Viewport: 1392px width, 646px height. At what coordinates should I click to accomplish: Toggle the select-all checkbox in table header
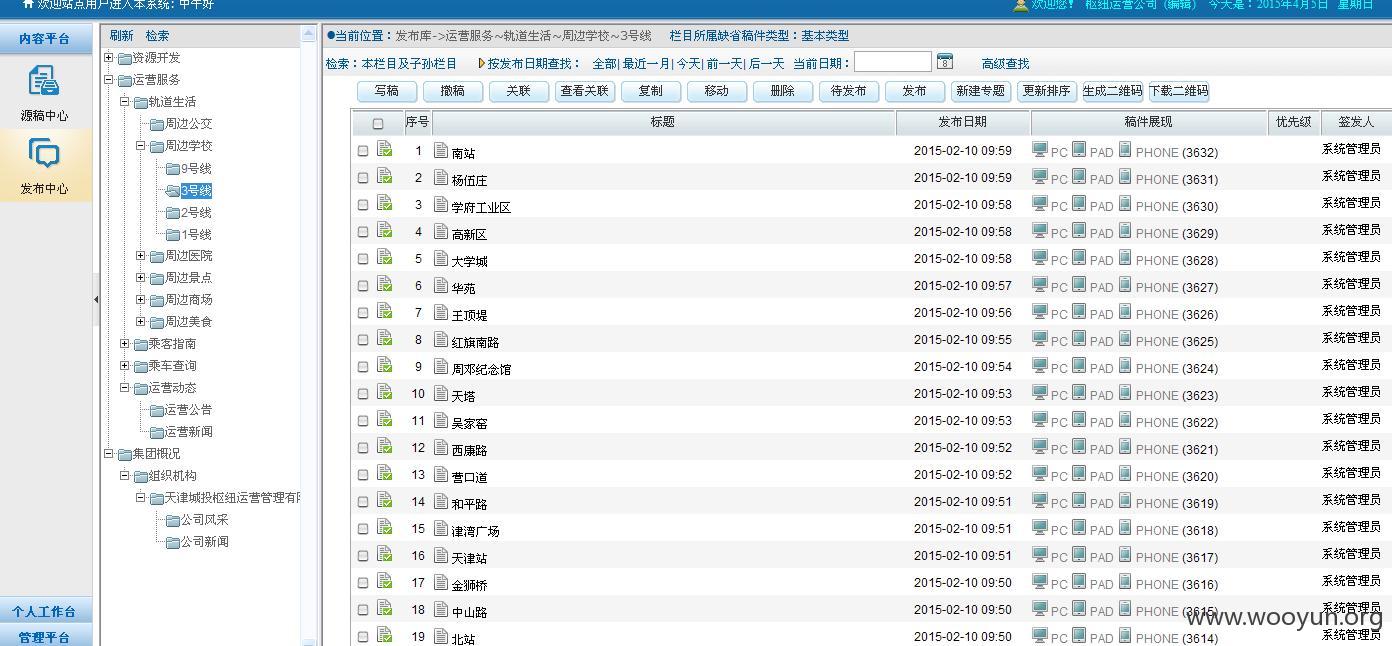pyautogui.click(x=378, y=124)
